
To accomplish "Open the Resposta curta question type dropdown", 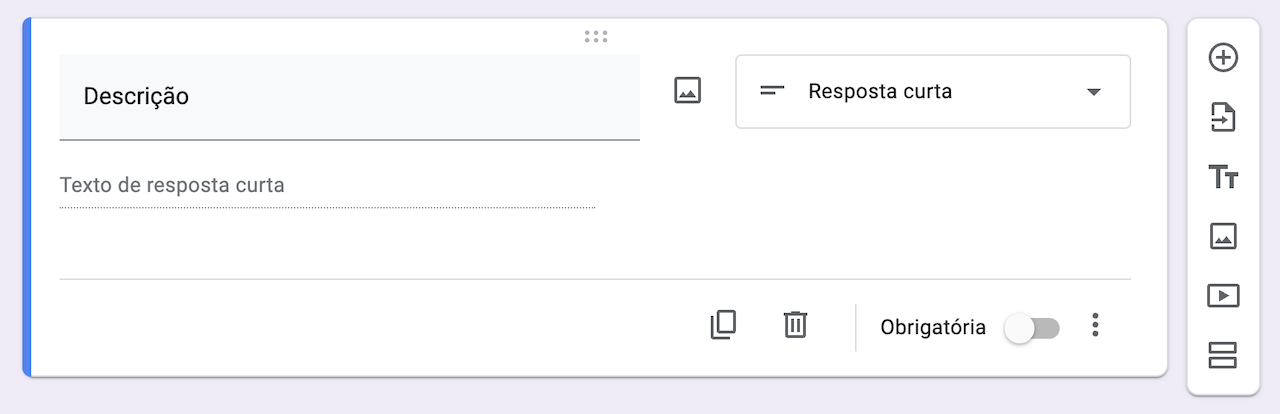I will (933, 91).
